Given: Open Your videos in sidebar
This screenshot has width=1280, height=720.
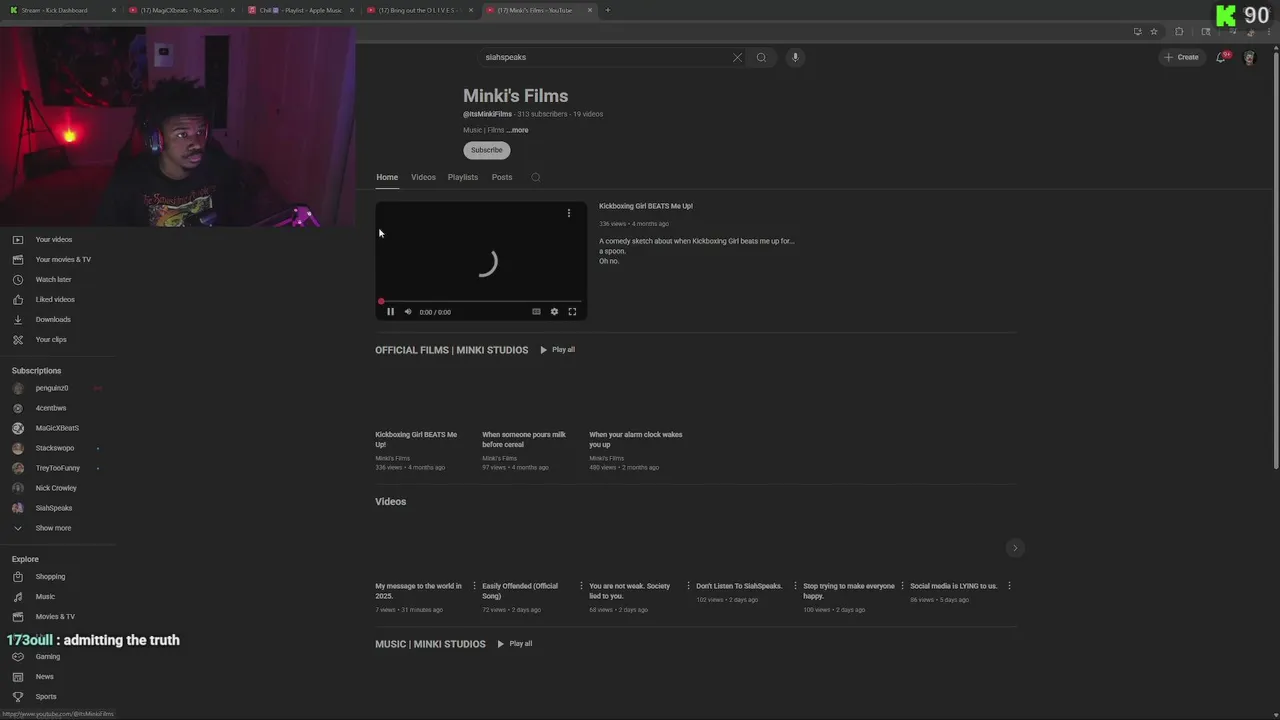Looking at the screenshot, I should (56, 240).
